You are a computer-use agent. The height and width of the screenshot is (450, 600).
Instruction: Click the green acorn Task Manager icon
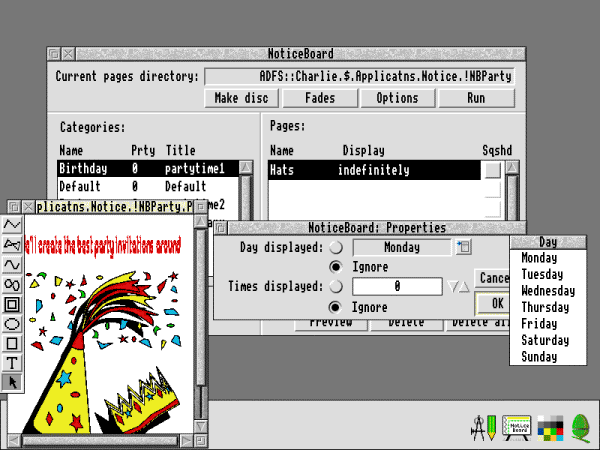579,427
